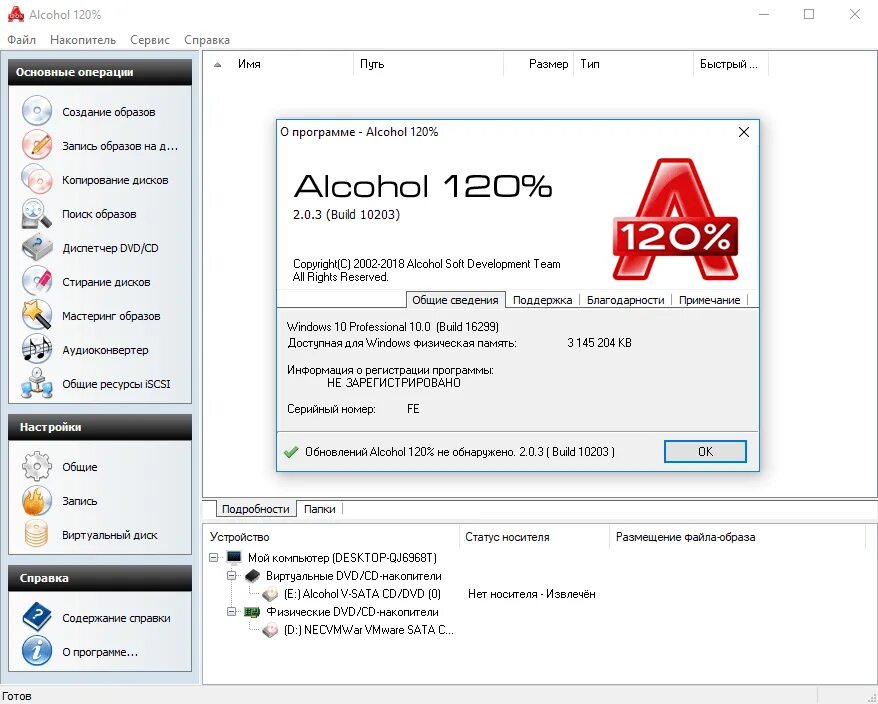
Task: Collapse the Виртуальные DVD/CD-накопители node
Action: pyautogui.click(x=231, y=575)
